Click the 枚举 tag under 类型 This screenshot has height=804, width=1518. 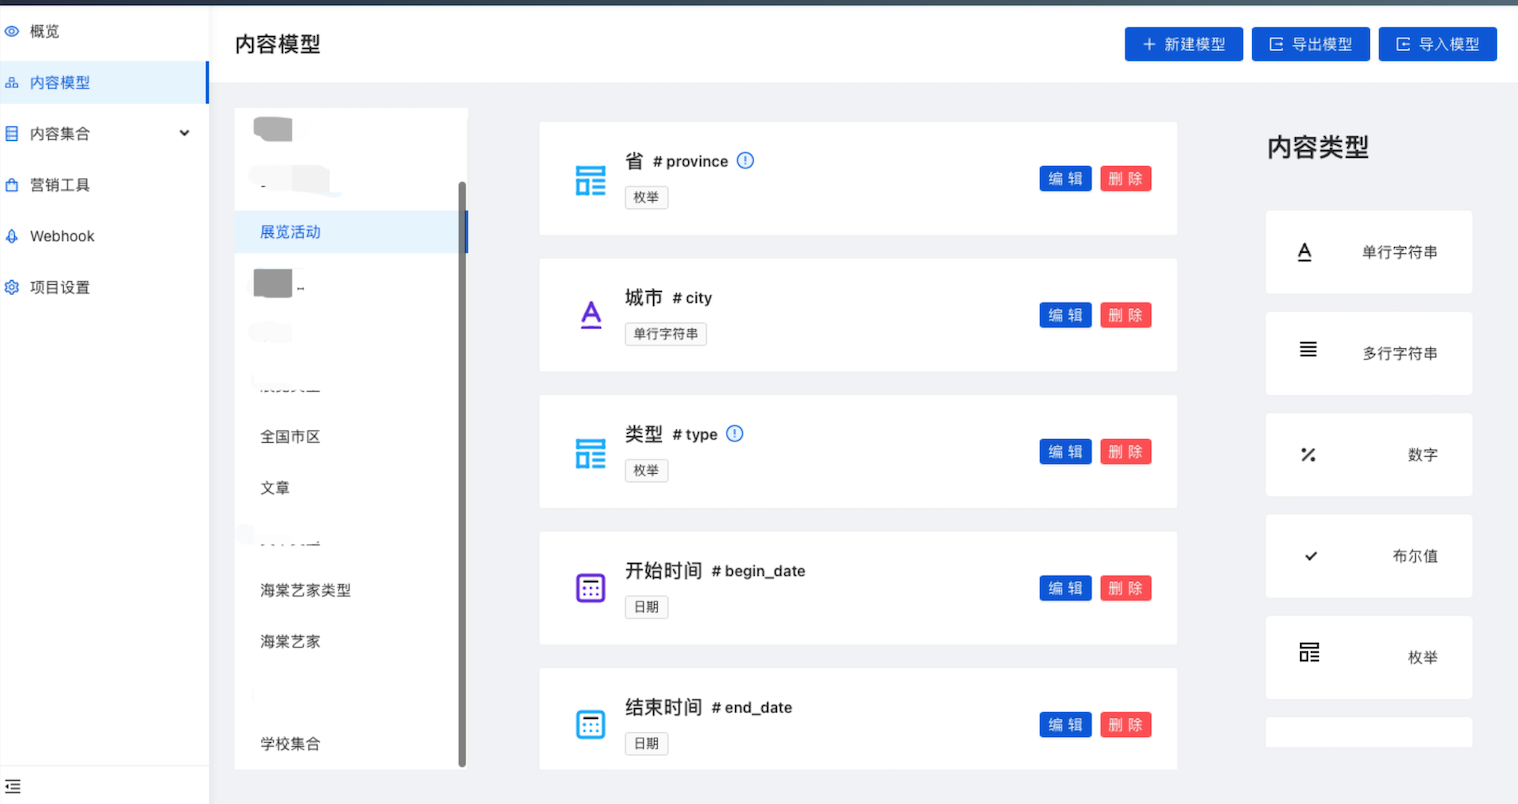(x=646, y=471)
